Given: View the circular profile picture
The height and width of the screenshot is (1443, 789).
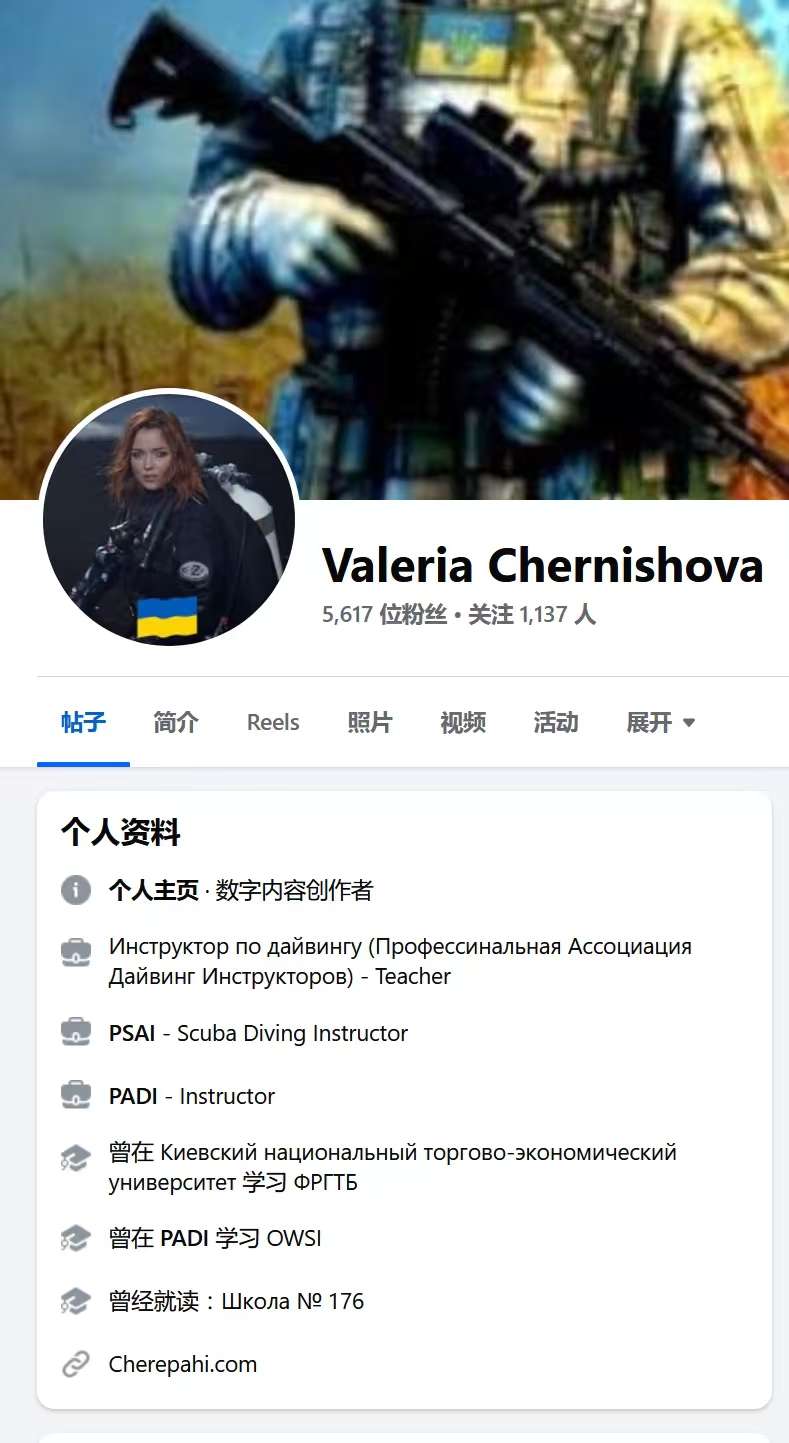Looking at the screenshot, I should [168, 519].
